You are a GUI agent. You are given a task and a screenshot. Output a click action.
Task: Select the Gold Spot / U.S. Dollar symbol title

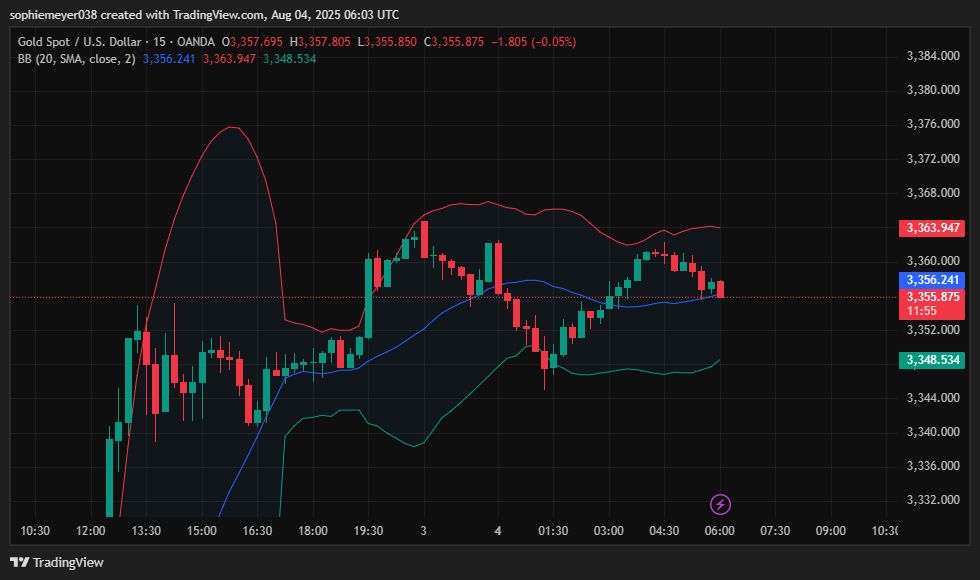[79, 42]
